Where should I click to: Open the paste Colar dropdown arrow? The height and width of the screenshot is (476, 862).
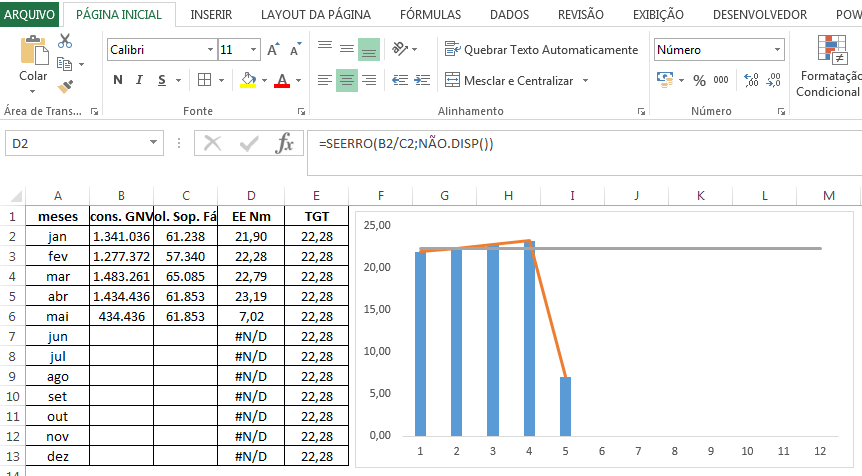point(32,91)
